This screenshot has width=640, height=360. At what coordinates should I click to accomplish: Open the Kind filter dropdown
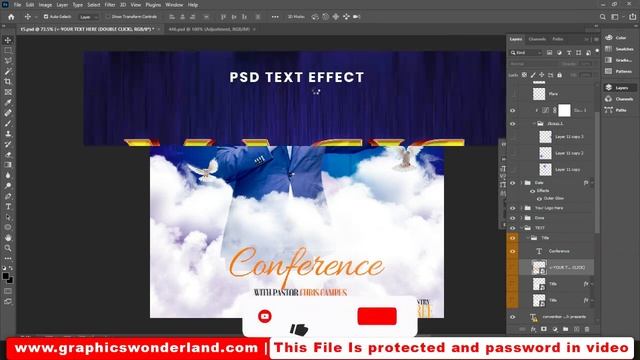coord(526,53)
